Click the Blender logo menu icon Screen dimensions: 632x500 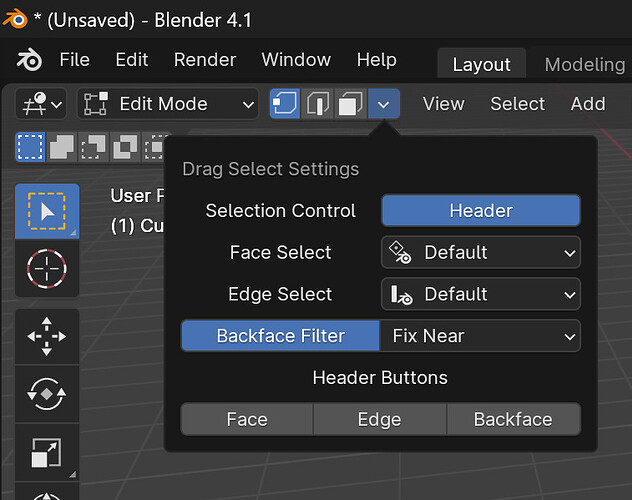click(x=29, y=60)
